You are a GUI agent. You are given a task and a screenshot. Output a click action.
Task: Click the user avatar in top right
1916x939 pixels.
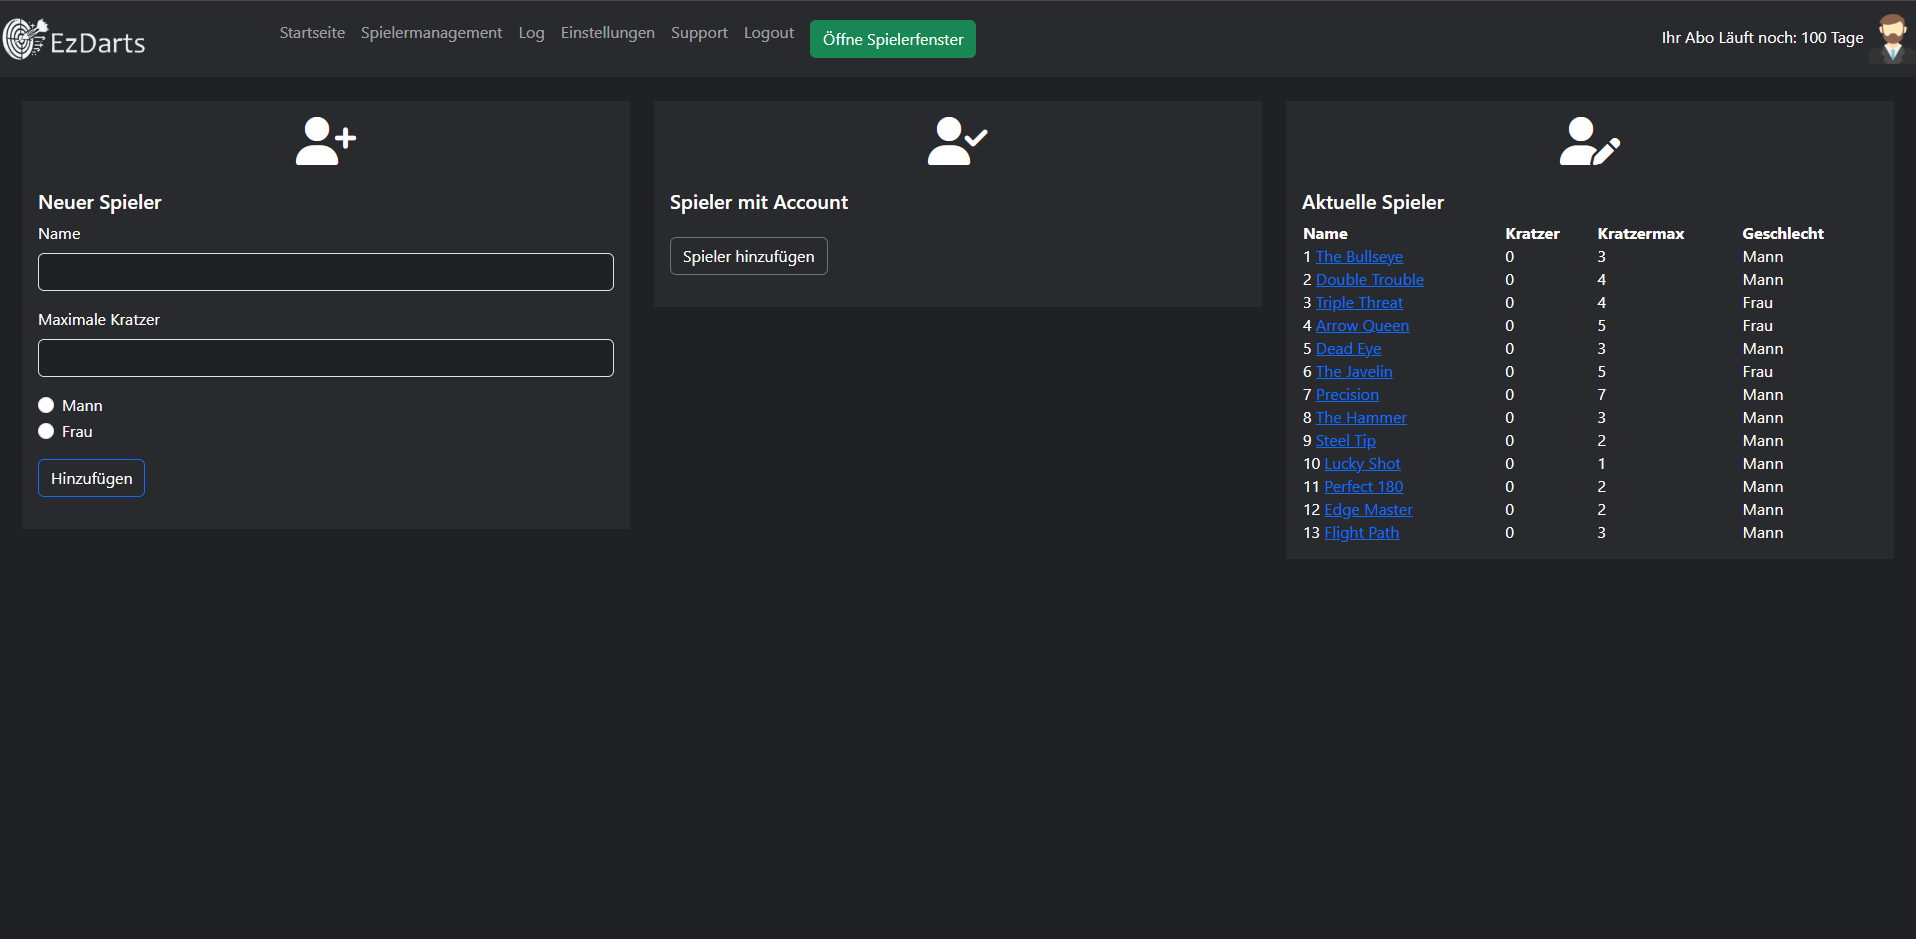point(1891,39)
